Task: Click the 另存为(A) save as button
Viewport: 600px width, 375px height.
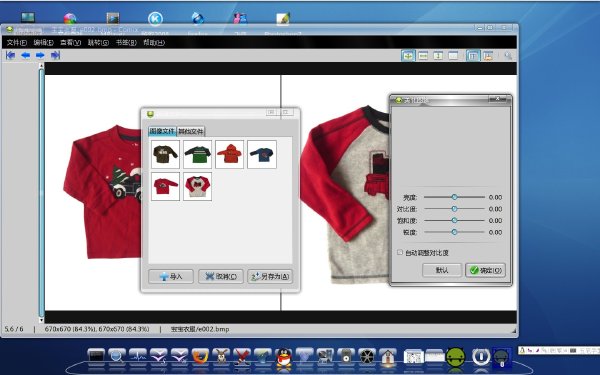Action: pyautogui.click(x=270, y=276)
